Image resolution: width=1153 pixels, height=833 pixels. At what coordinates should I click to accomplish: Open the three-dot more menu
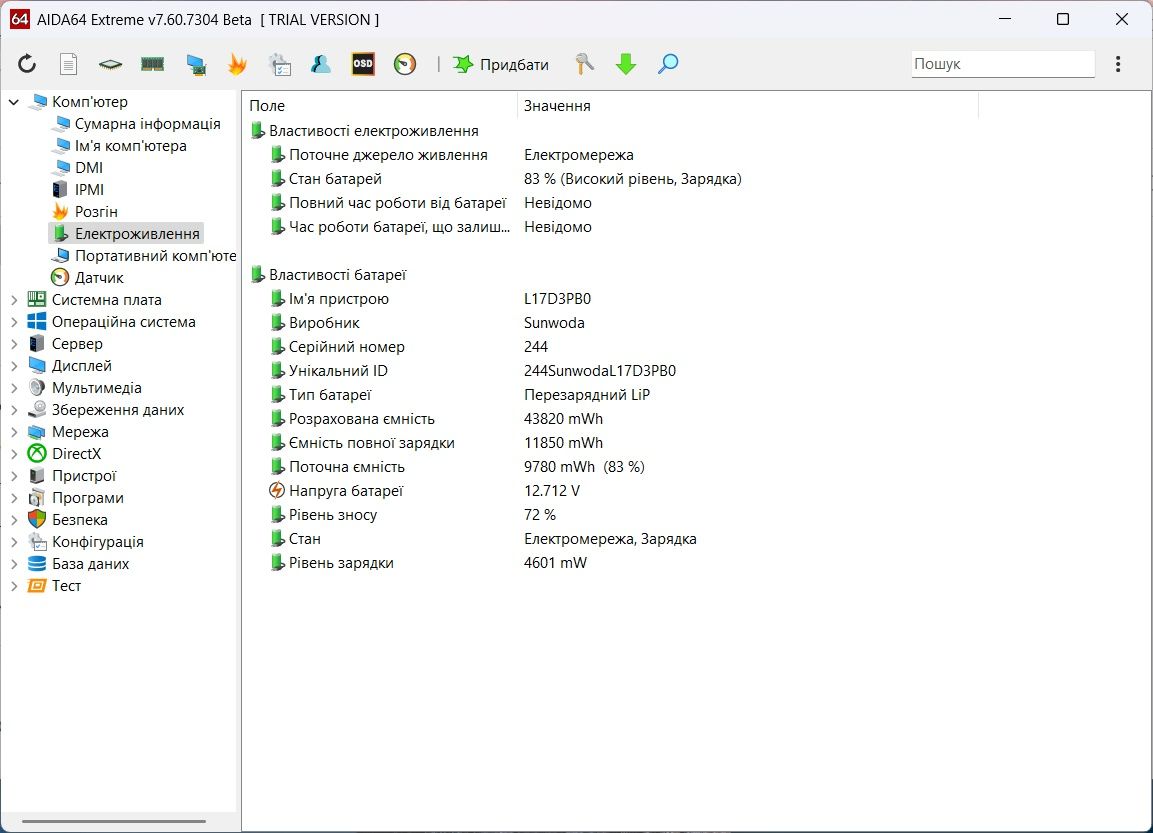[1118, 64]
